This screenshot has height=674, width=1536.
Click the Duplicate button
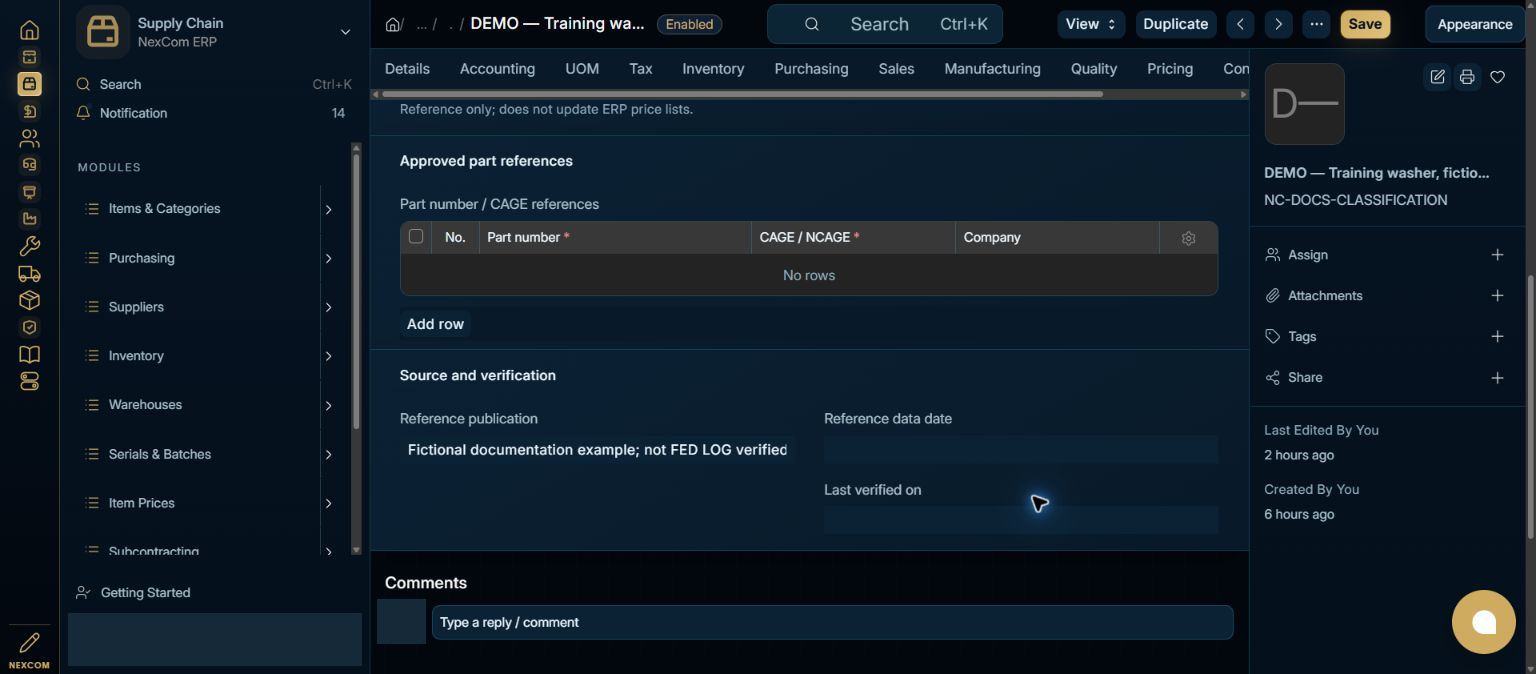pos(1176,24)
